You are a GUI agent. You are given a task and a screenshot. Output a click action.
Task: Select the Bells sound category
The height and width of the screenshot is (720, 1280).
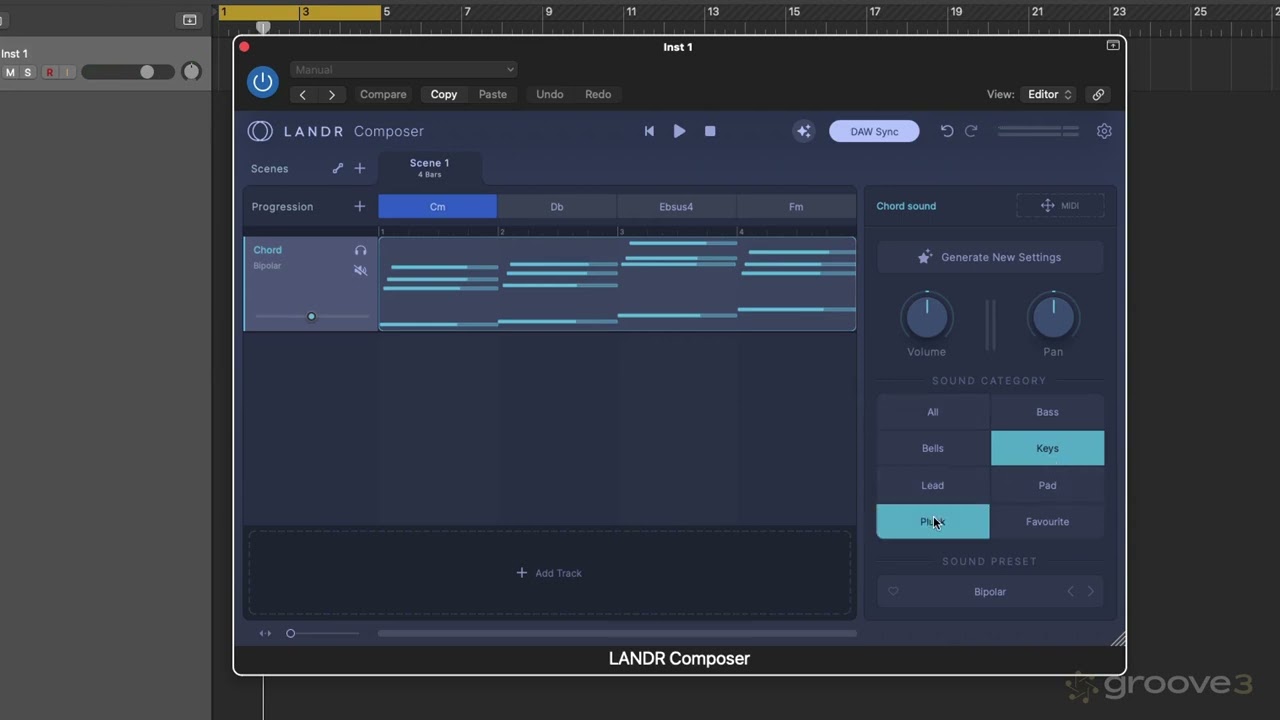(x=933, y=448)
